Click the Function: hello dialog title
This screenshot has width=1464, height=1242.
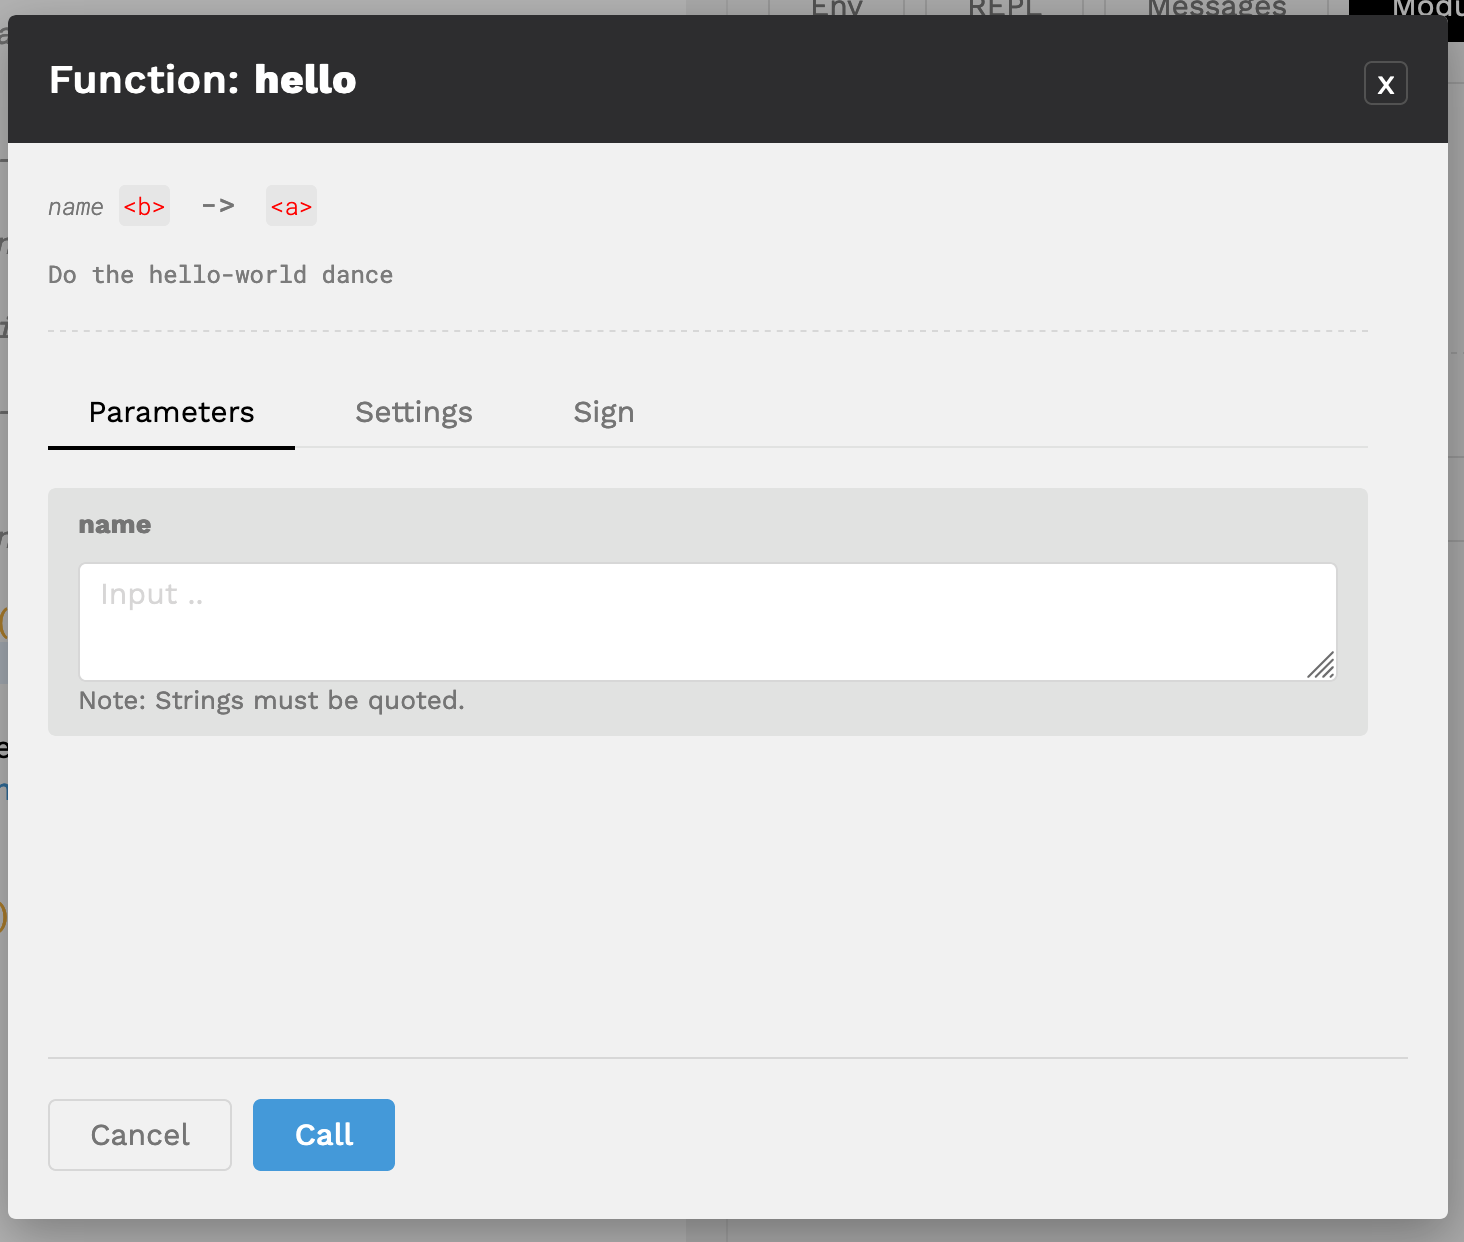point(203,80)
